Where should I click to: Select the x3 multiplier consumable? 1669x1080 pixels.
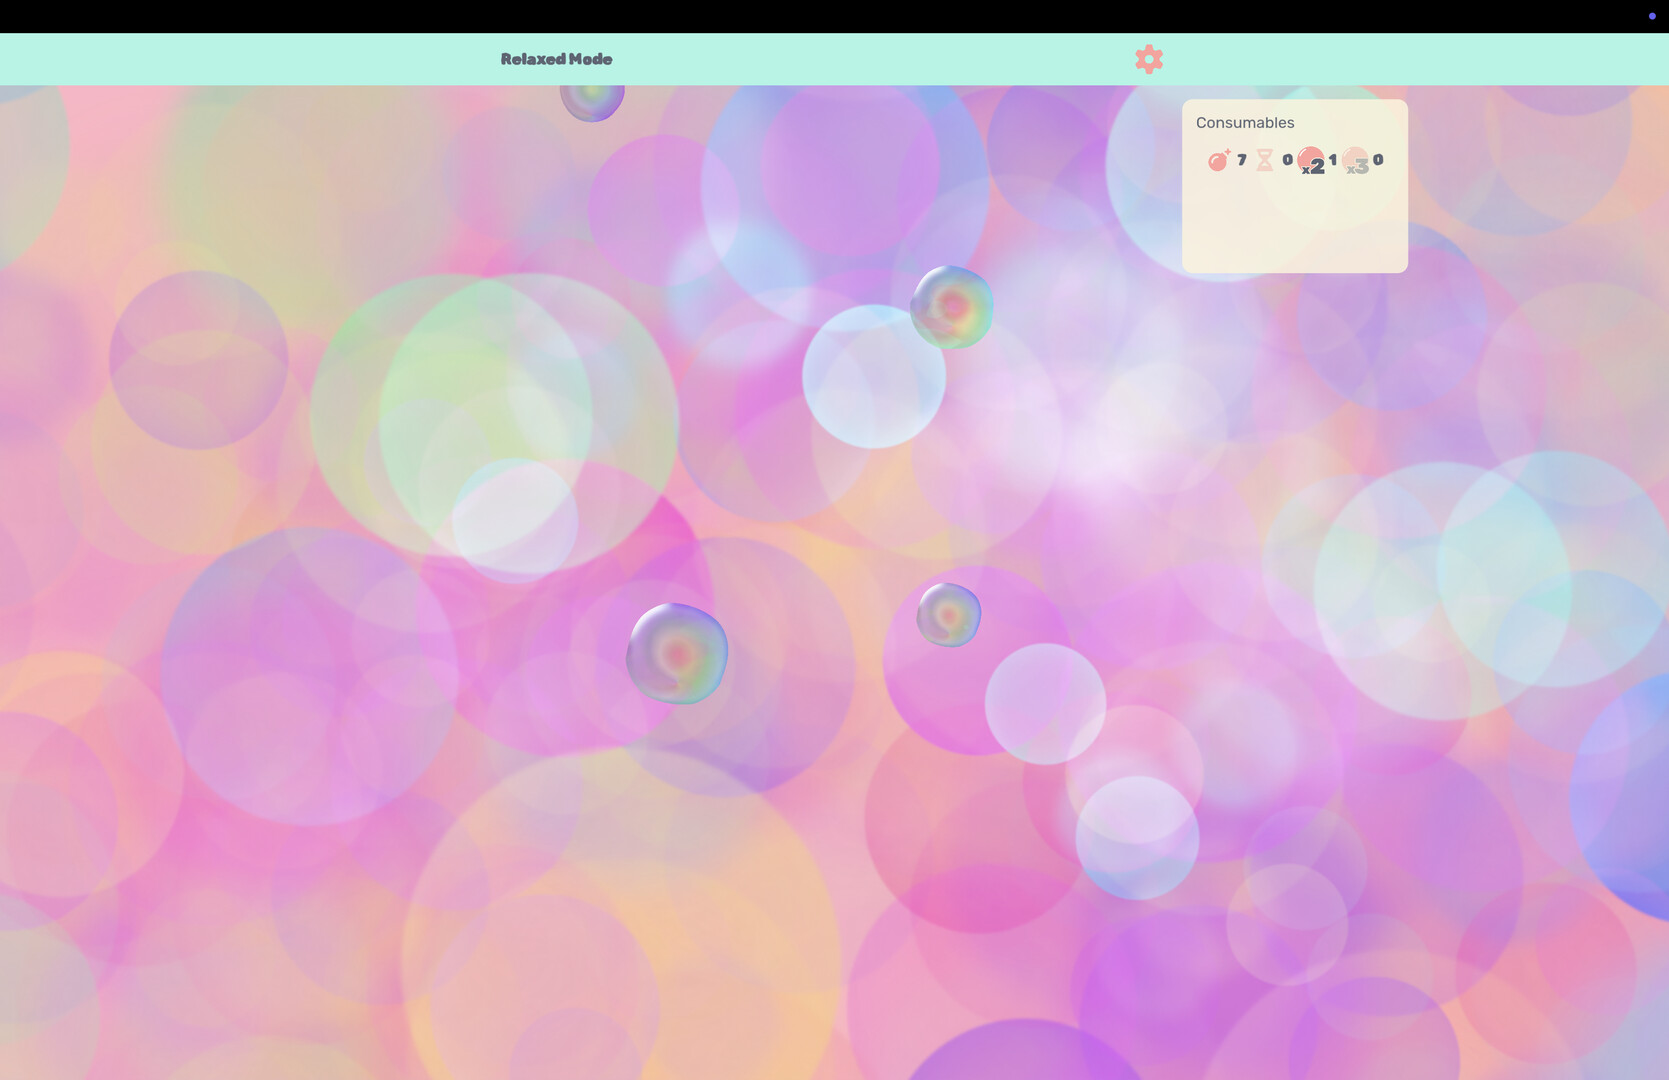(x=1356, y=161)
